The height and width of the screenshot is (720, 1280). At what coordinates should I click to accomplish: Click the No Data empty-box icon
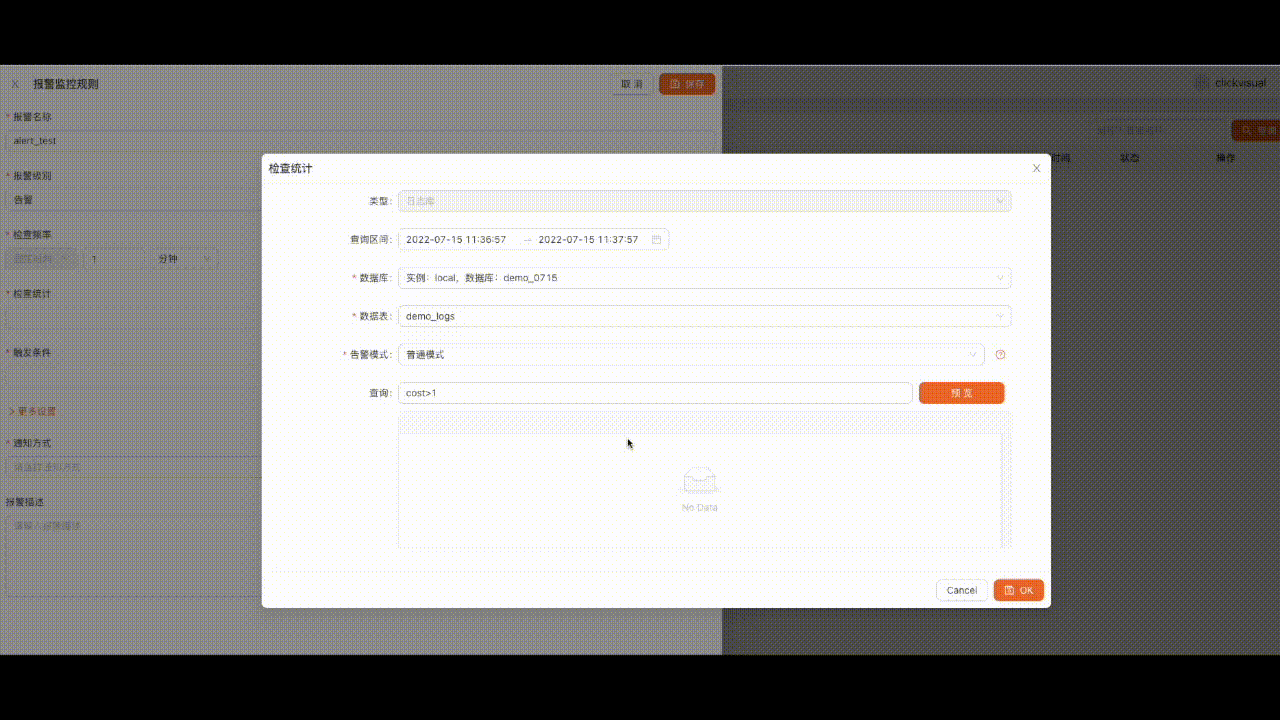coord(700,480)
